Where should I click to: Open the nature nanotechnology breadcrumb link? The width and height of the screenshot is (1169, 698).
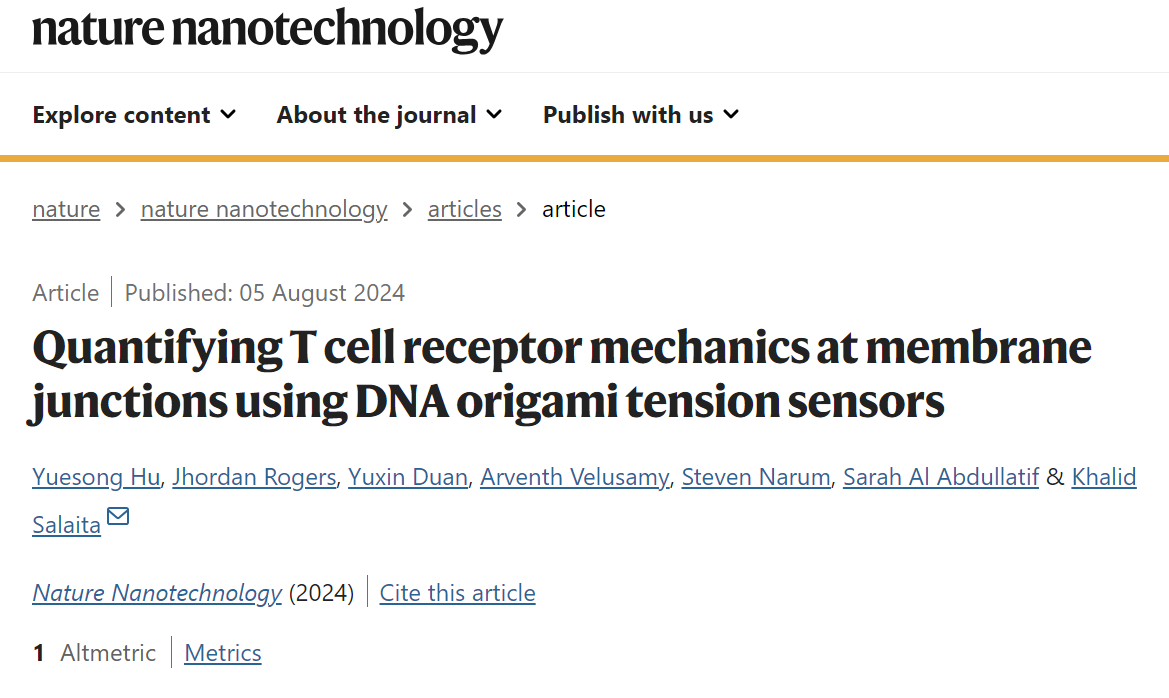(264, 210)
